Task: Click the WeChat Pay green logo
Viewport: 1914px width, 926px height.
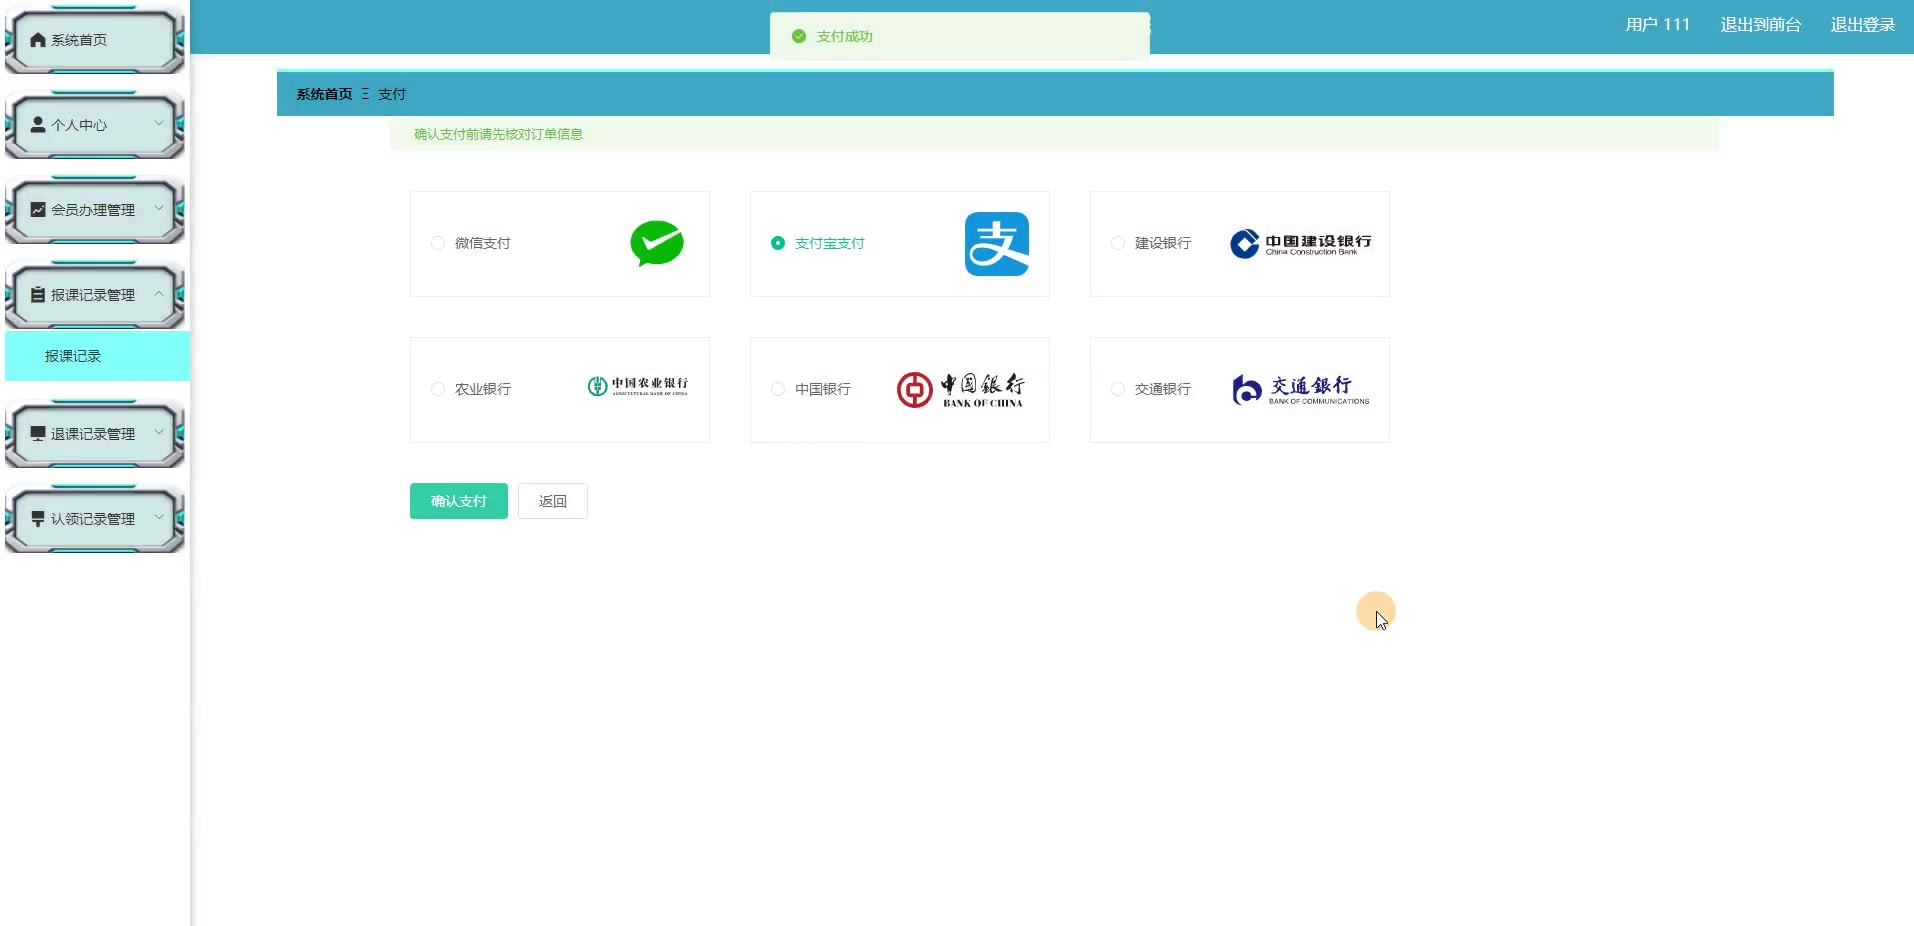Action: pyautogui.click(x=657, y=243)
